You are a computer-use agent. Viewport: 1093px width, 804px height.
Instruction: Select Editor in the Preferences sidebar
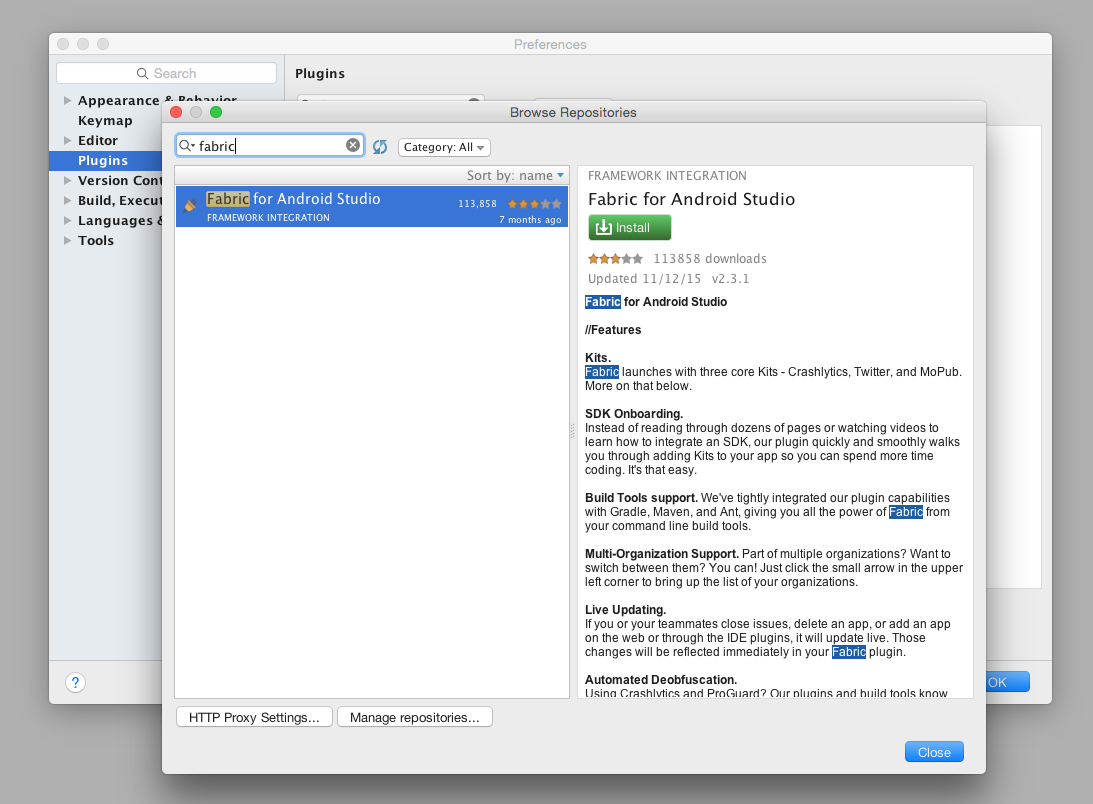(x=96, y=140)
